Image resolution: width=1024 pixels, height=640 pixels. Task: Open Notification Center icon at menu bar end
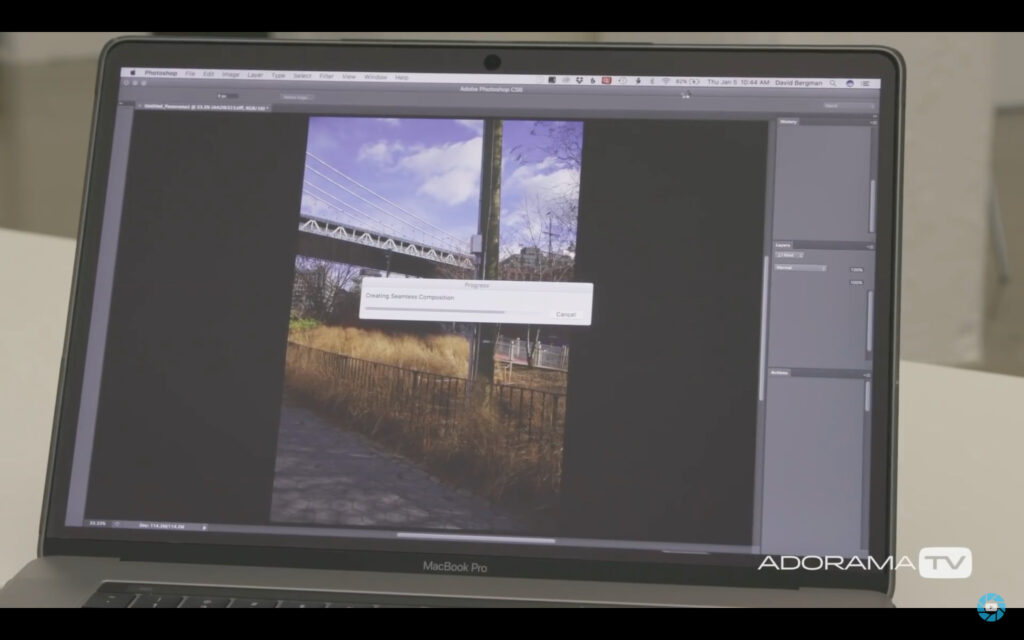coord(866,84)
